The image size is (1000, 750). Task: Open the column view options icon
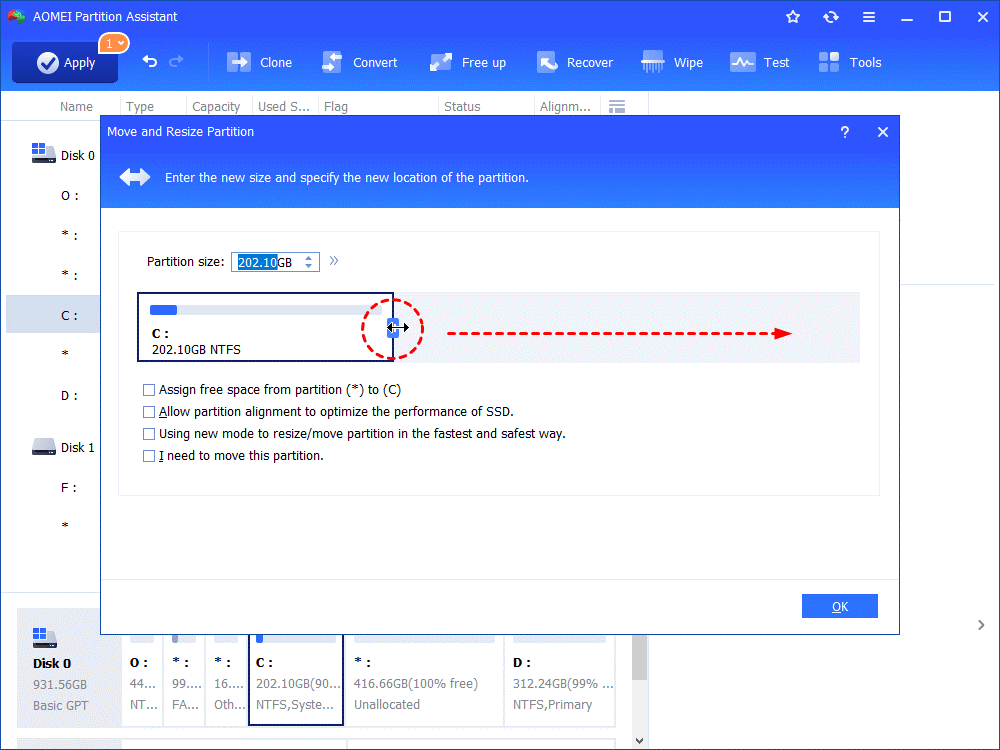(617, 106)
